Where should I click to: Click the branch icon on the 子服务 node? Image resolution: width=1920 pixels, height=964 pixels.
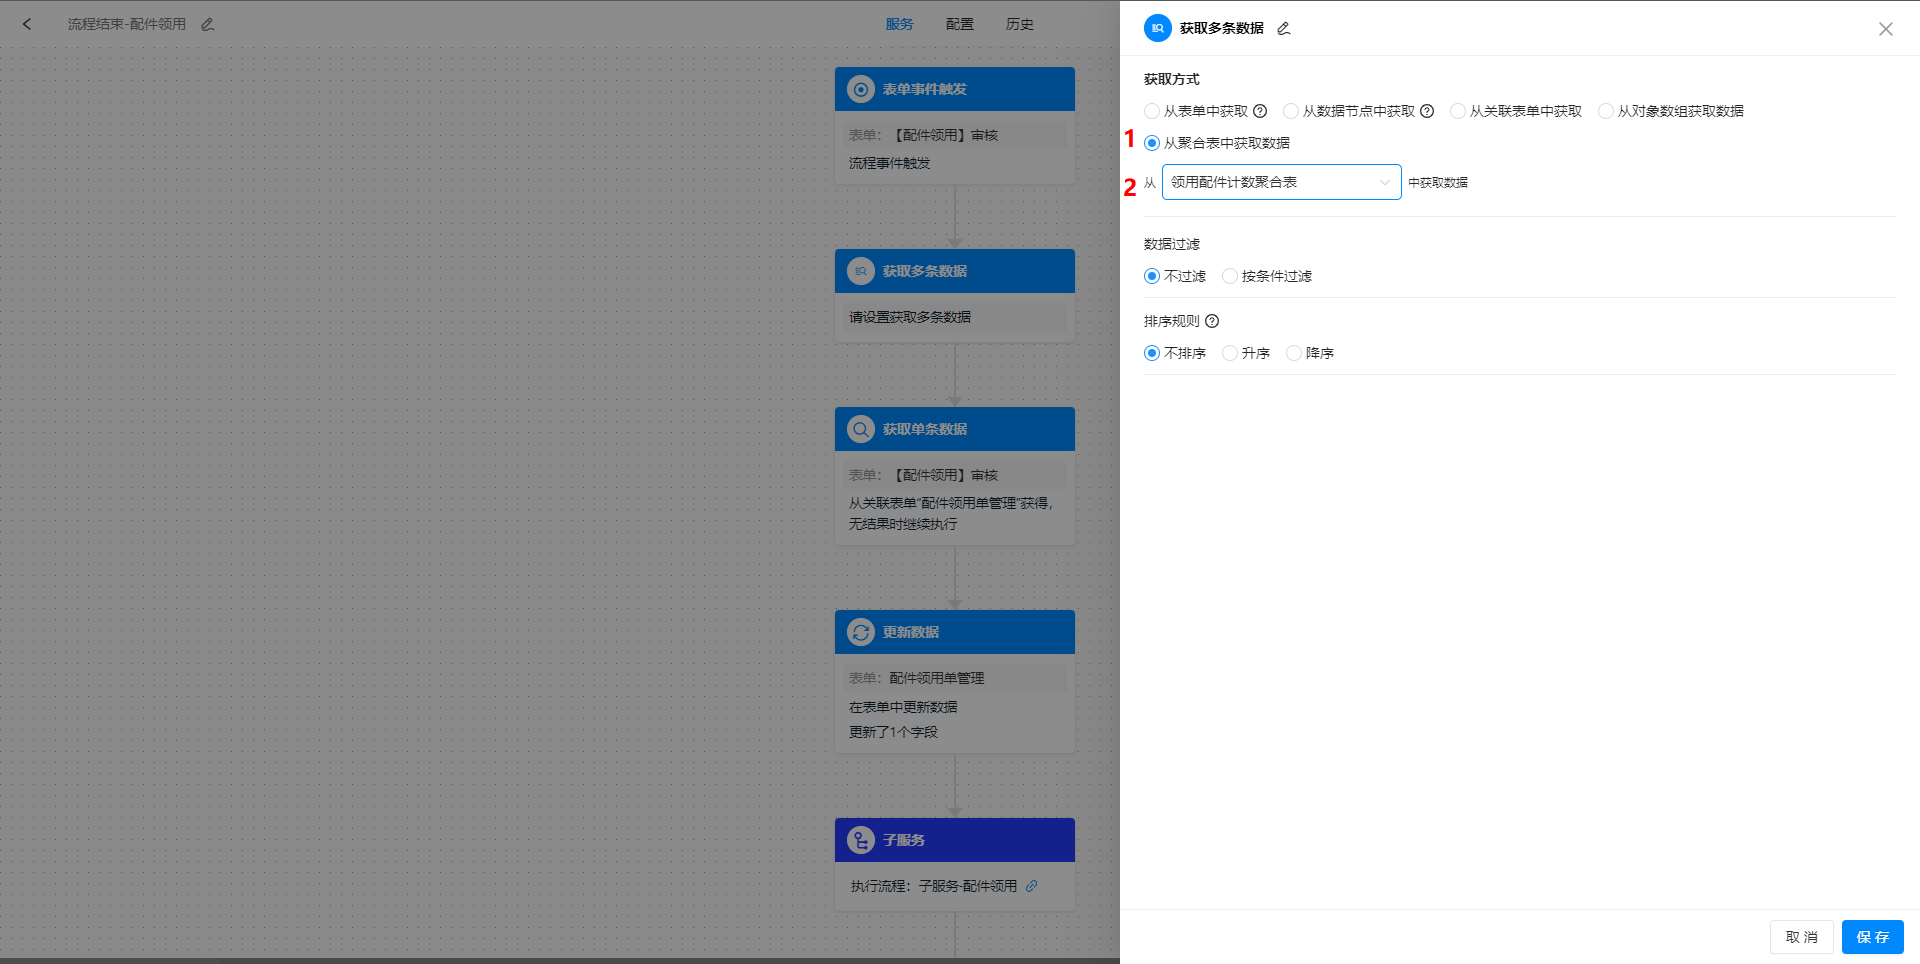[860, 840]
